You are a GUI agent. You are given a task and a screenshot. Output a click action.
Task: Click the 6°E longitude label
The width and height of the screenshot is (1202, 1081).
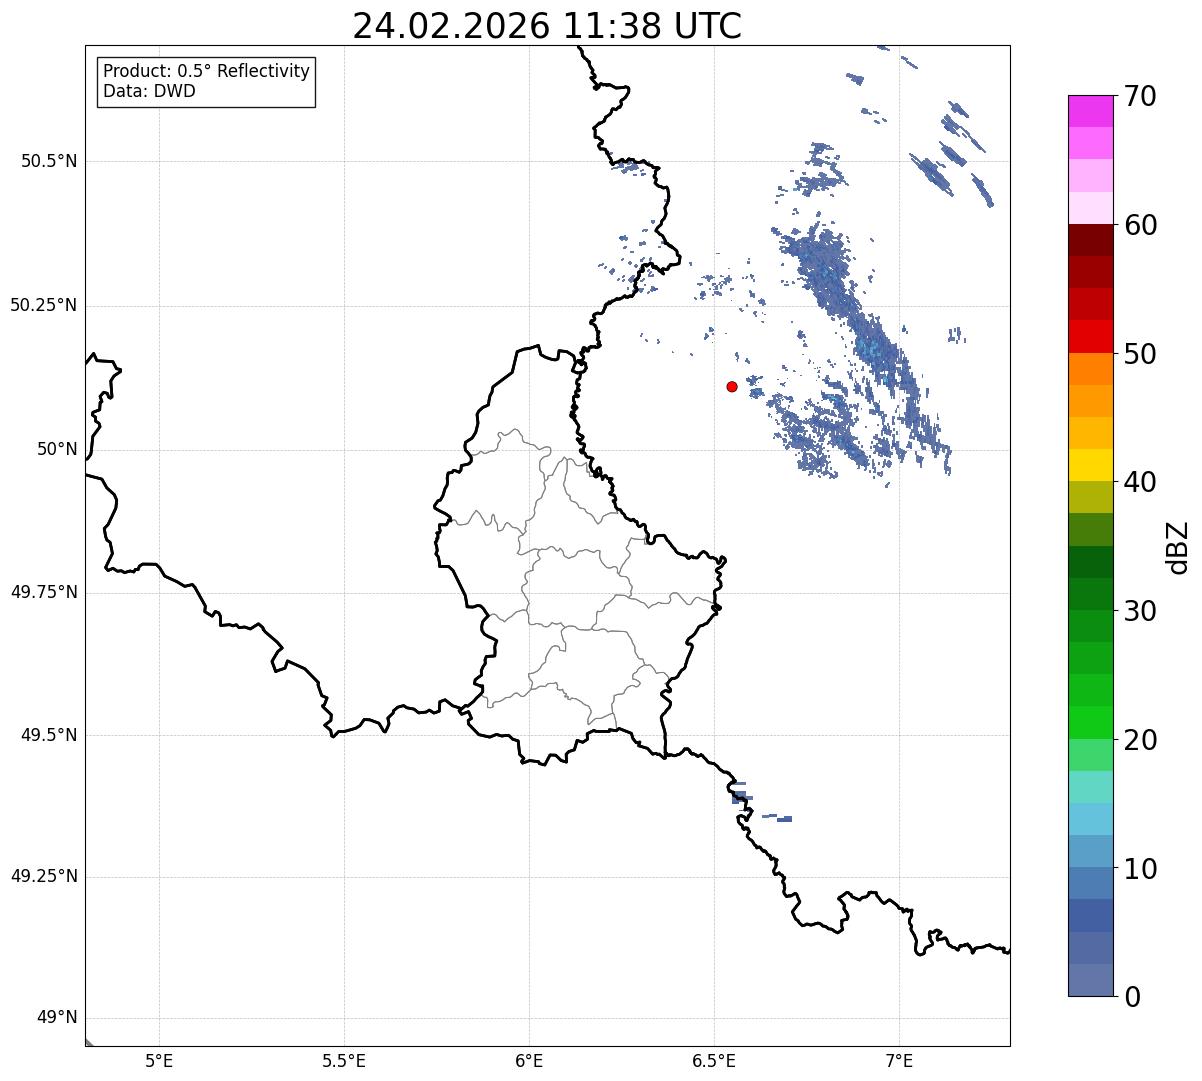[529, 1060]
